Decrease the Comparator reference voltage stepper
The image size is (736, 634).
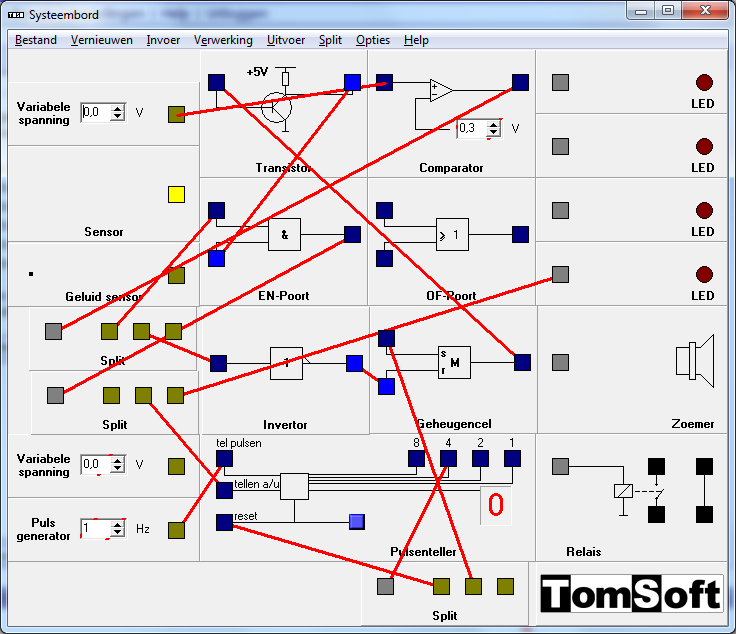(x=493, y=133)
